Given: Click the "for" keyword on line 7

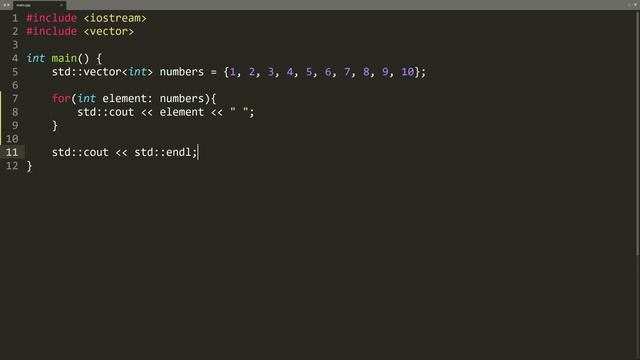Looking at the screenshot, I should click(x=61, y=98).
